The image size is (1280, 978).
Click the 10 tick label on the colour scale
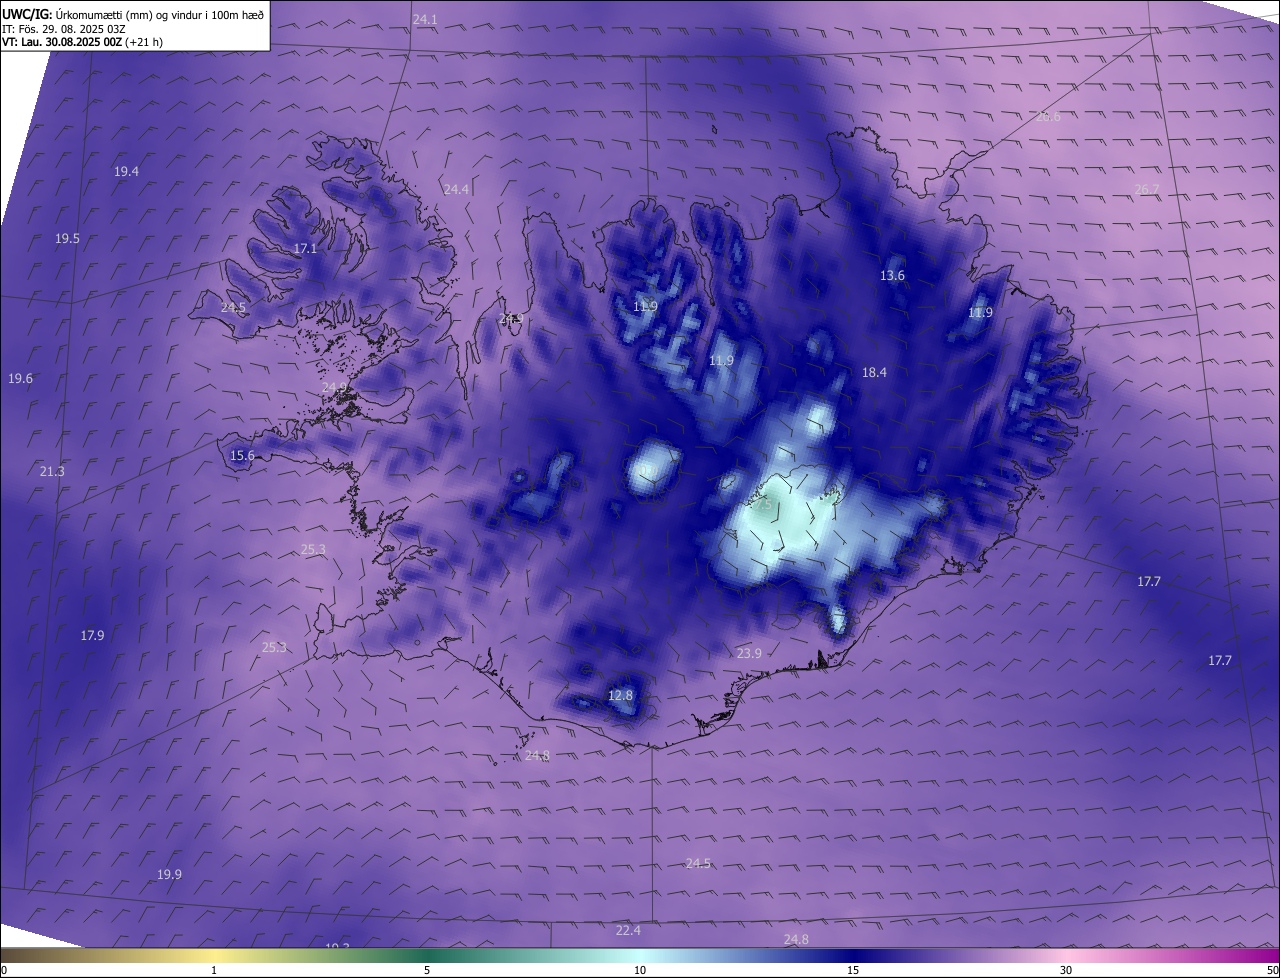[640, 970]
